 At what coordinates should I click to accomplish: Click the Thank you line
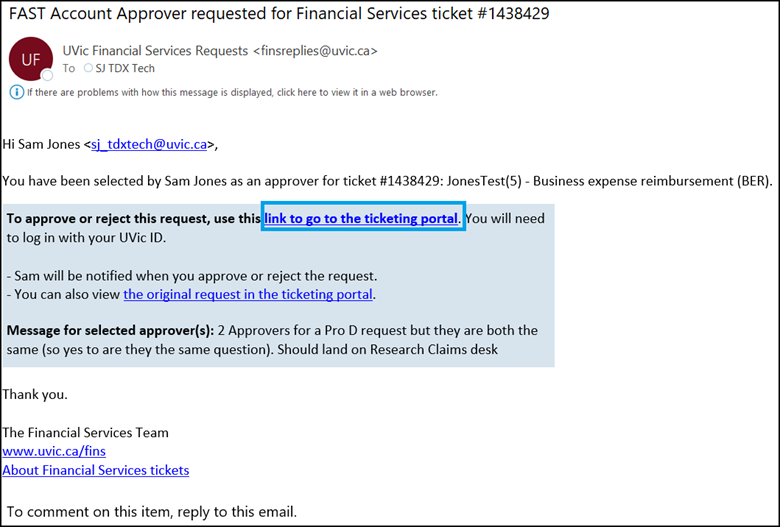point(35,395)
